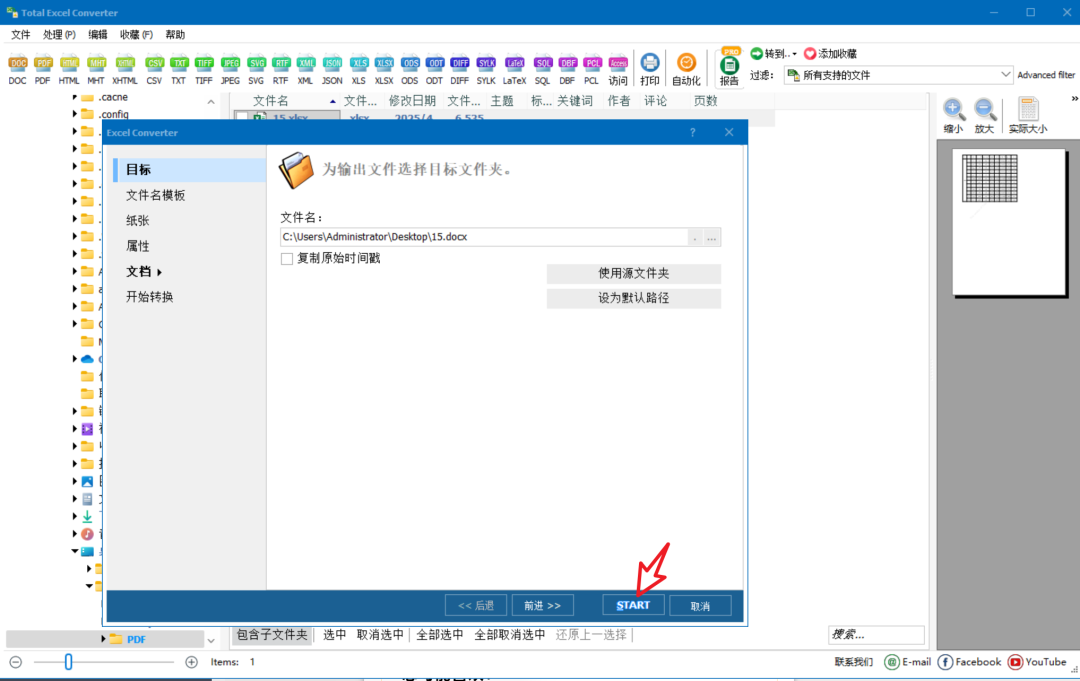Open the 文件 menu
Image resolution: width=1080 pixels, height=681 pixels.
(21, 34)
